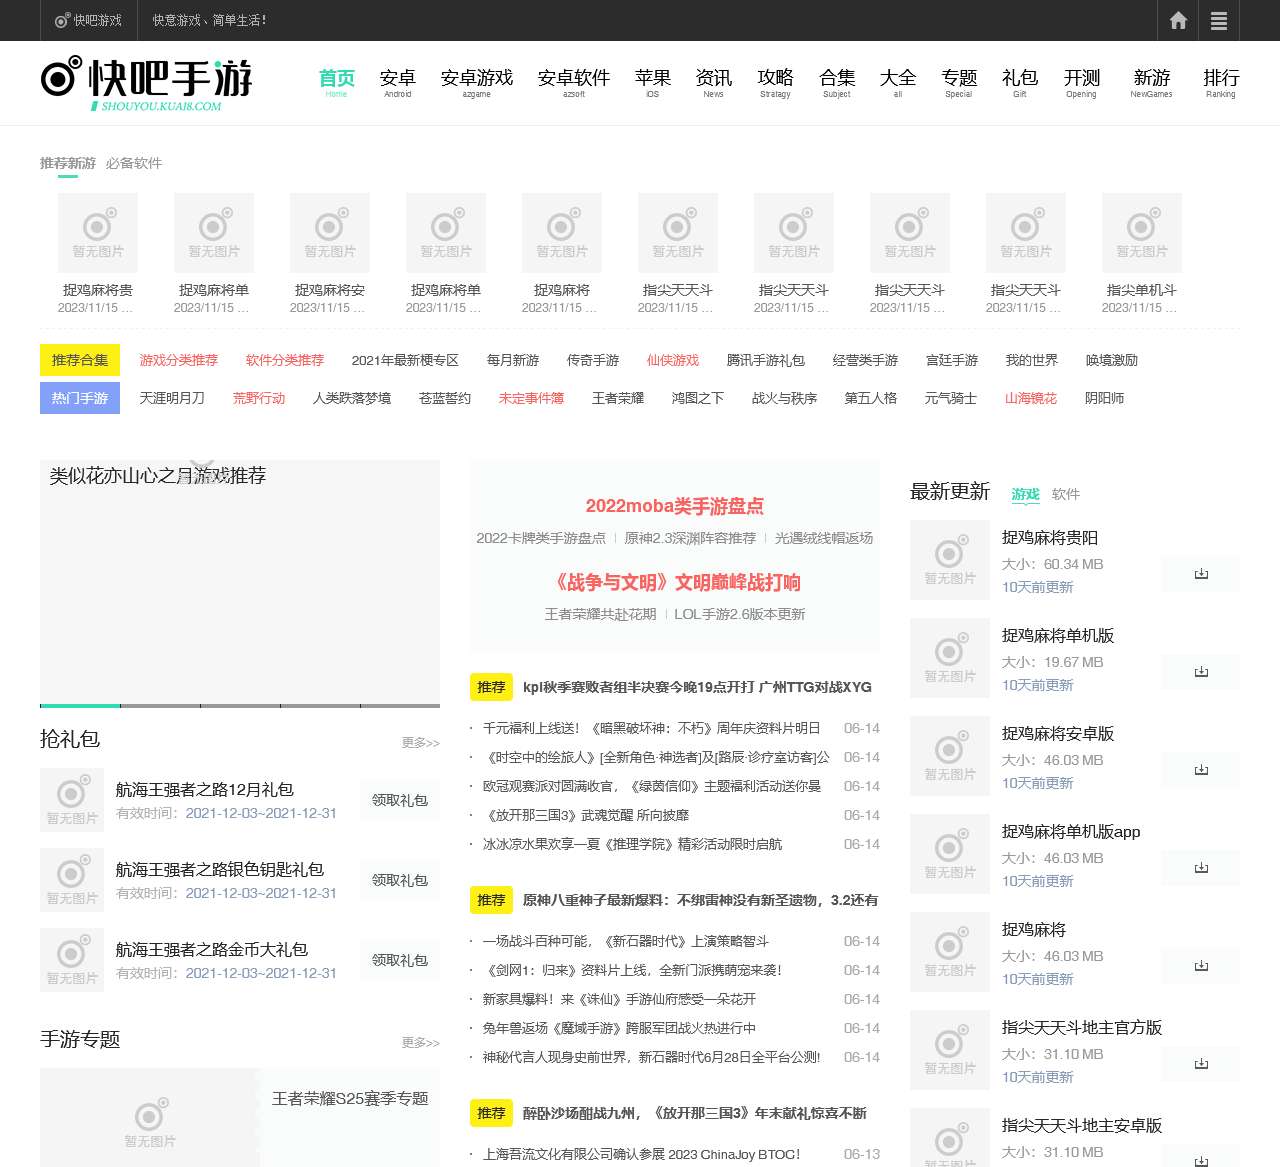
Task: Click the carousel progress bar below the banner
Action: click(240, 705)
